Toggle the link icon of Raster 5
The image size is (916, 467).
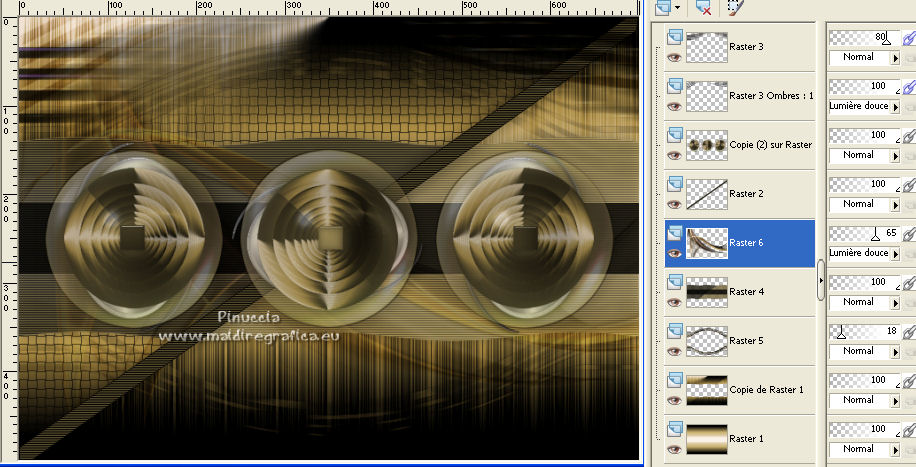point(909,333)
